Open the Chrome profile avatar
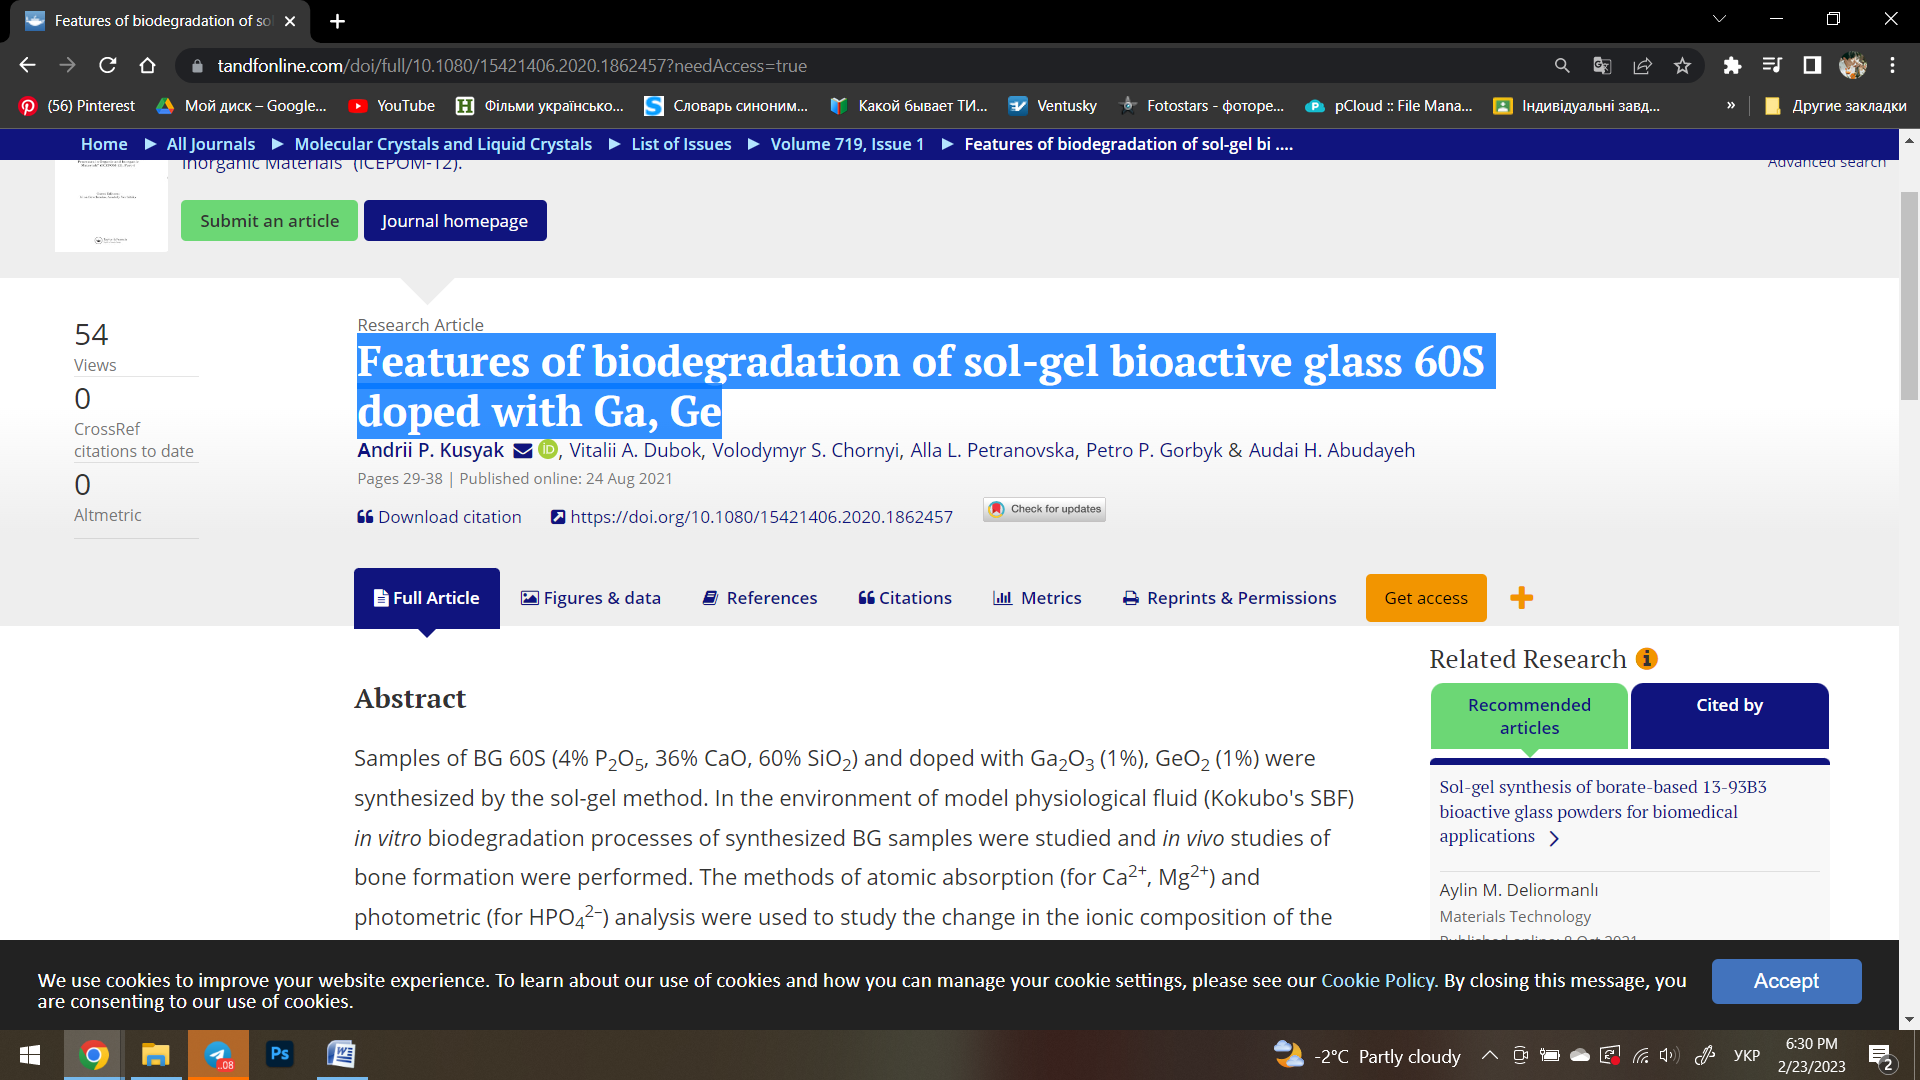Viewport: 1920px width, 1080px height. pyautogui.click(x=1853, y=66)
